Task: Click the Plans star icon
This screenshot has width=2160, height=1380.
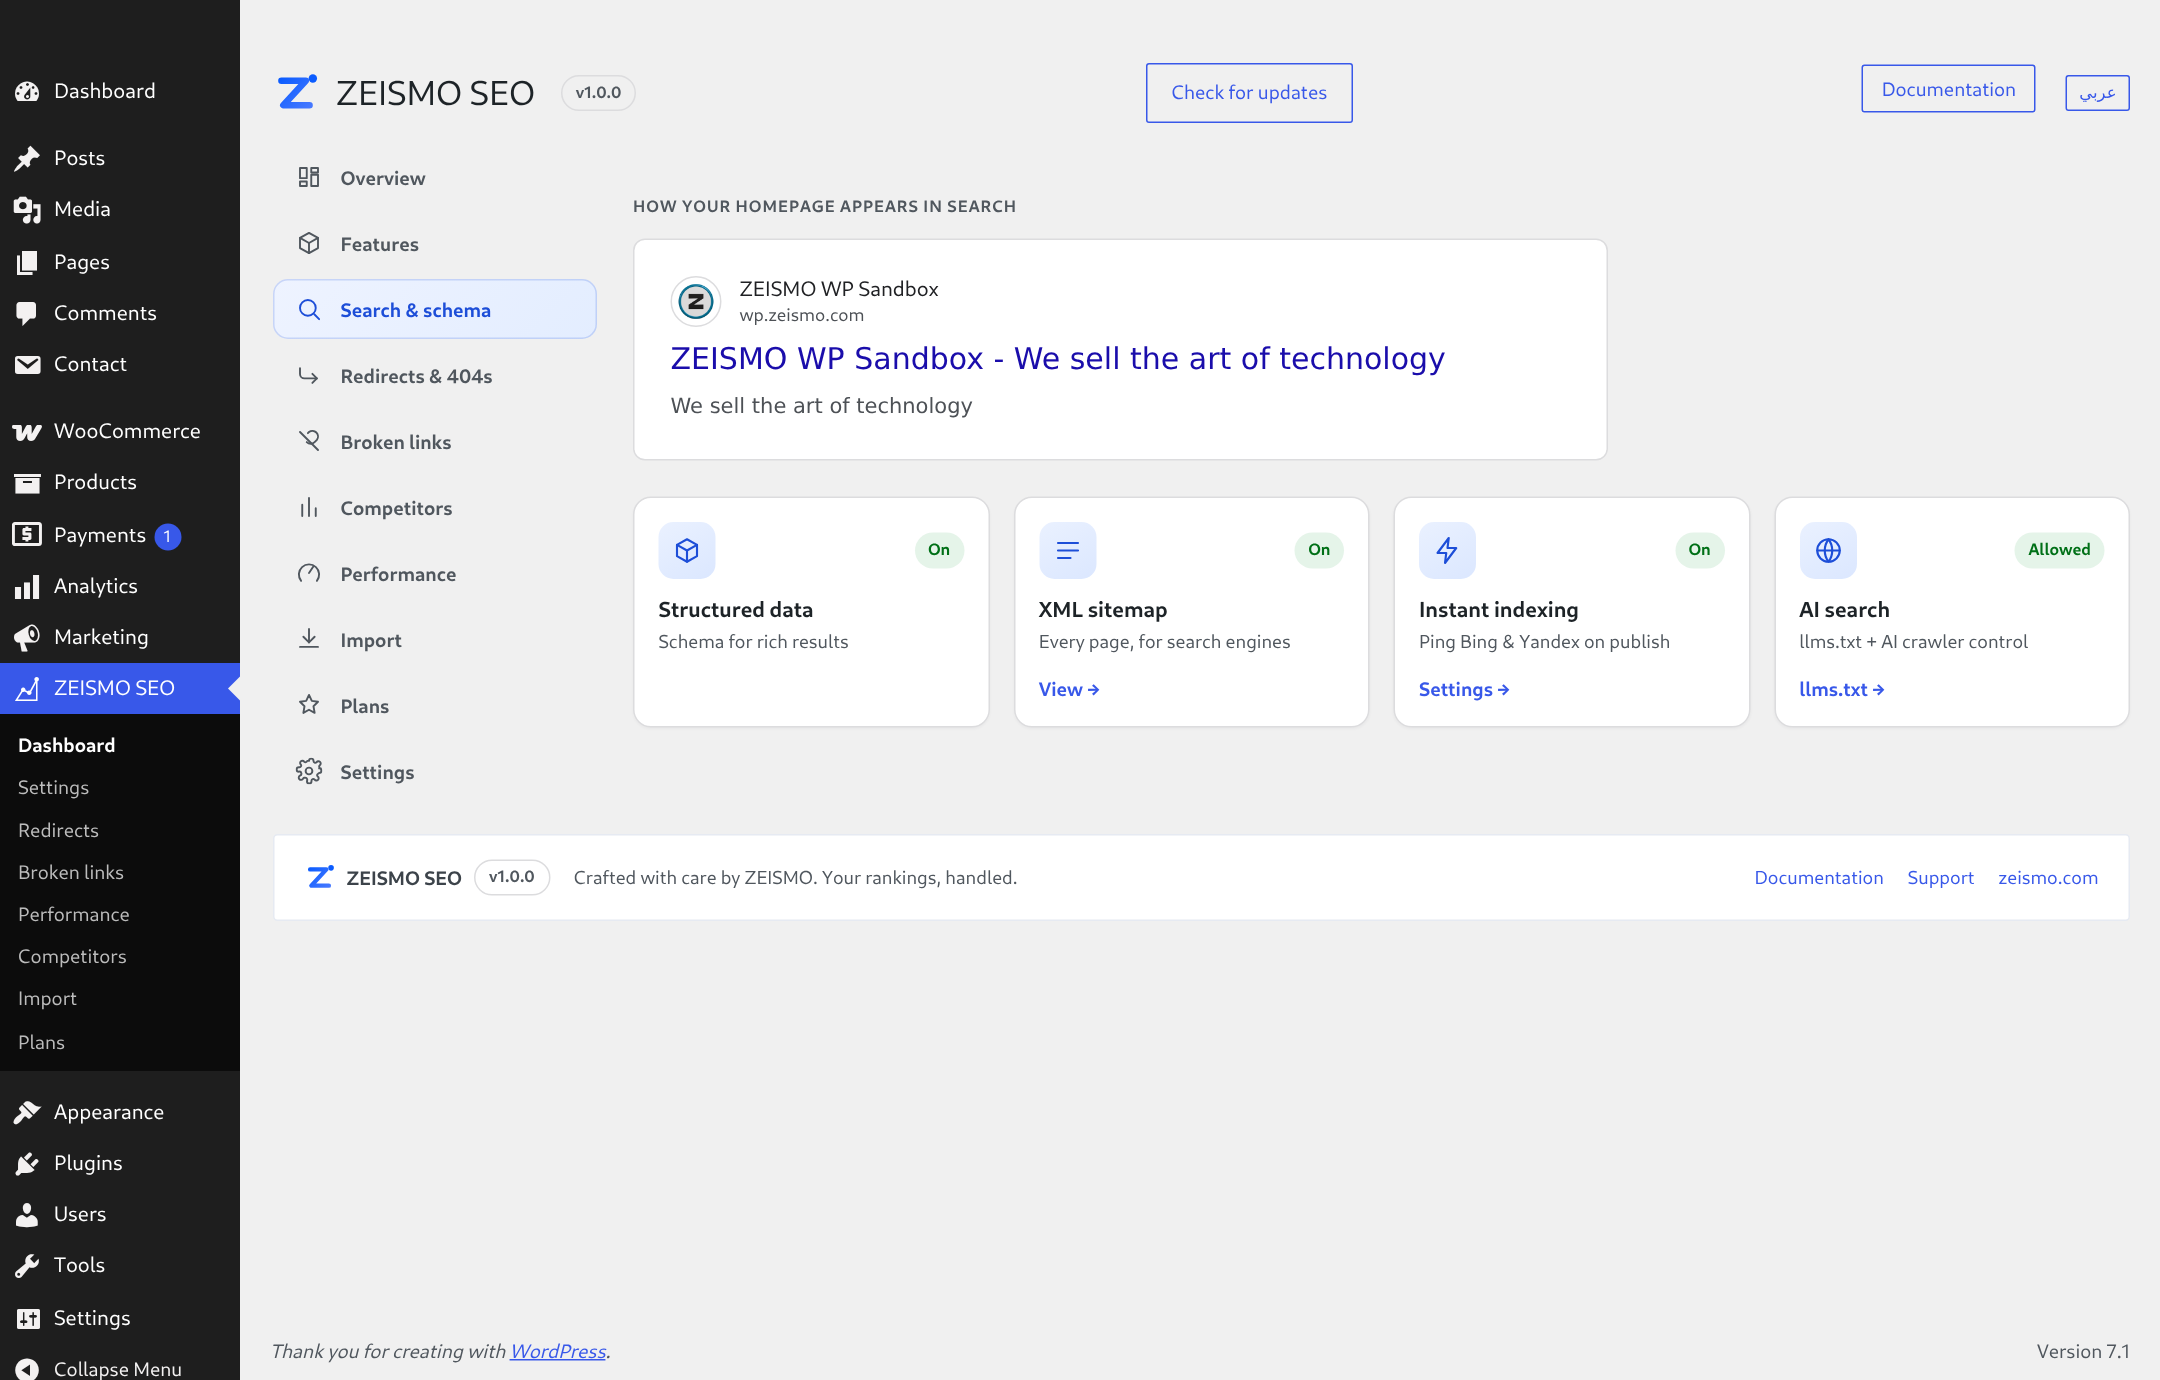Action: pos(309,705)
